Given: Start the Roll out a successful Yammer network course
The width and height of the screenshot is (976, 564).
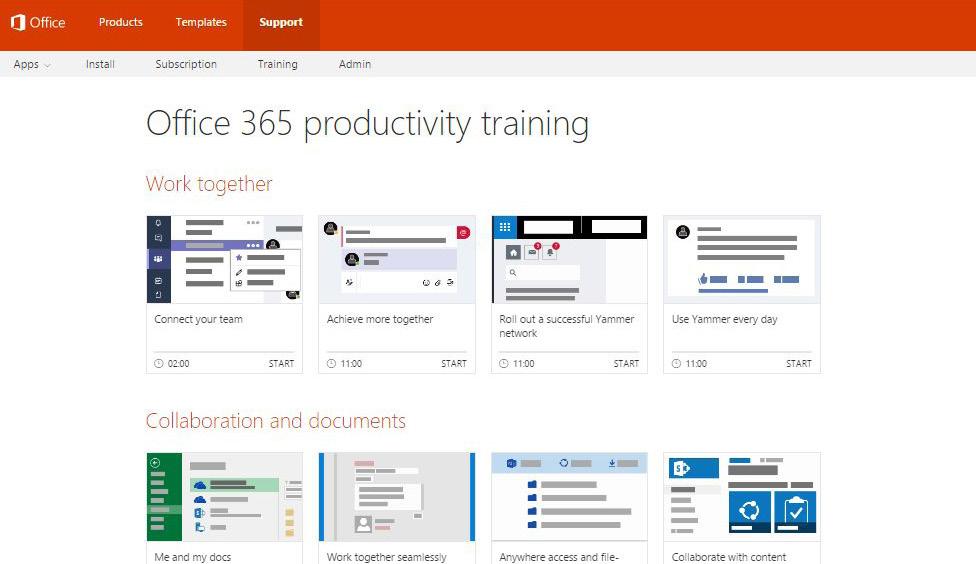Looking at the screenshot, I should click(626, 364).
